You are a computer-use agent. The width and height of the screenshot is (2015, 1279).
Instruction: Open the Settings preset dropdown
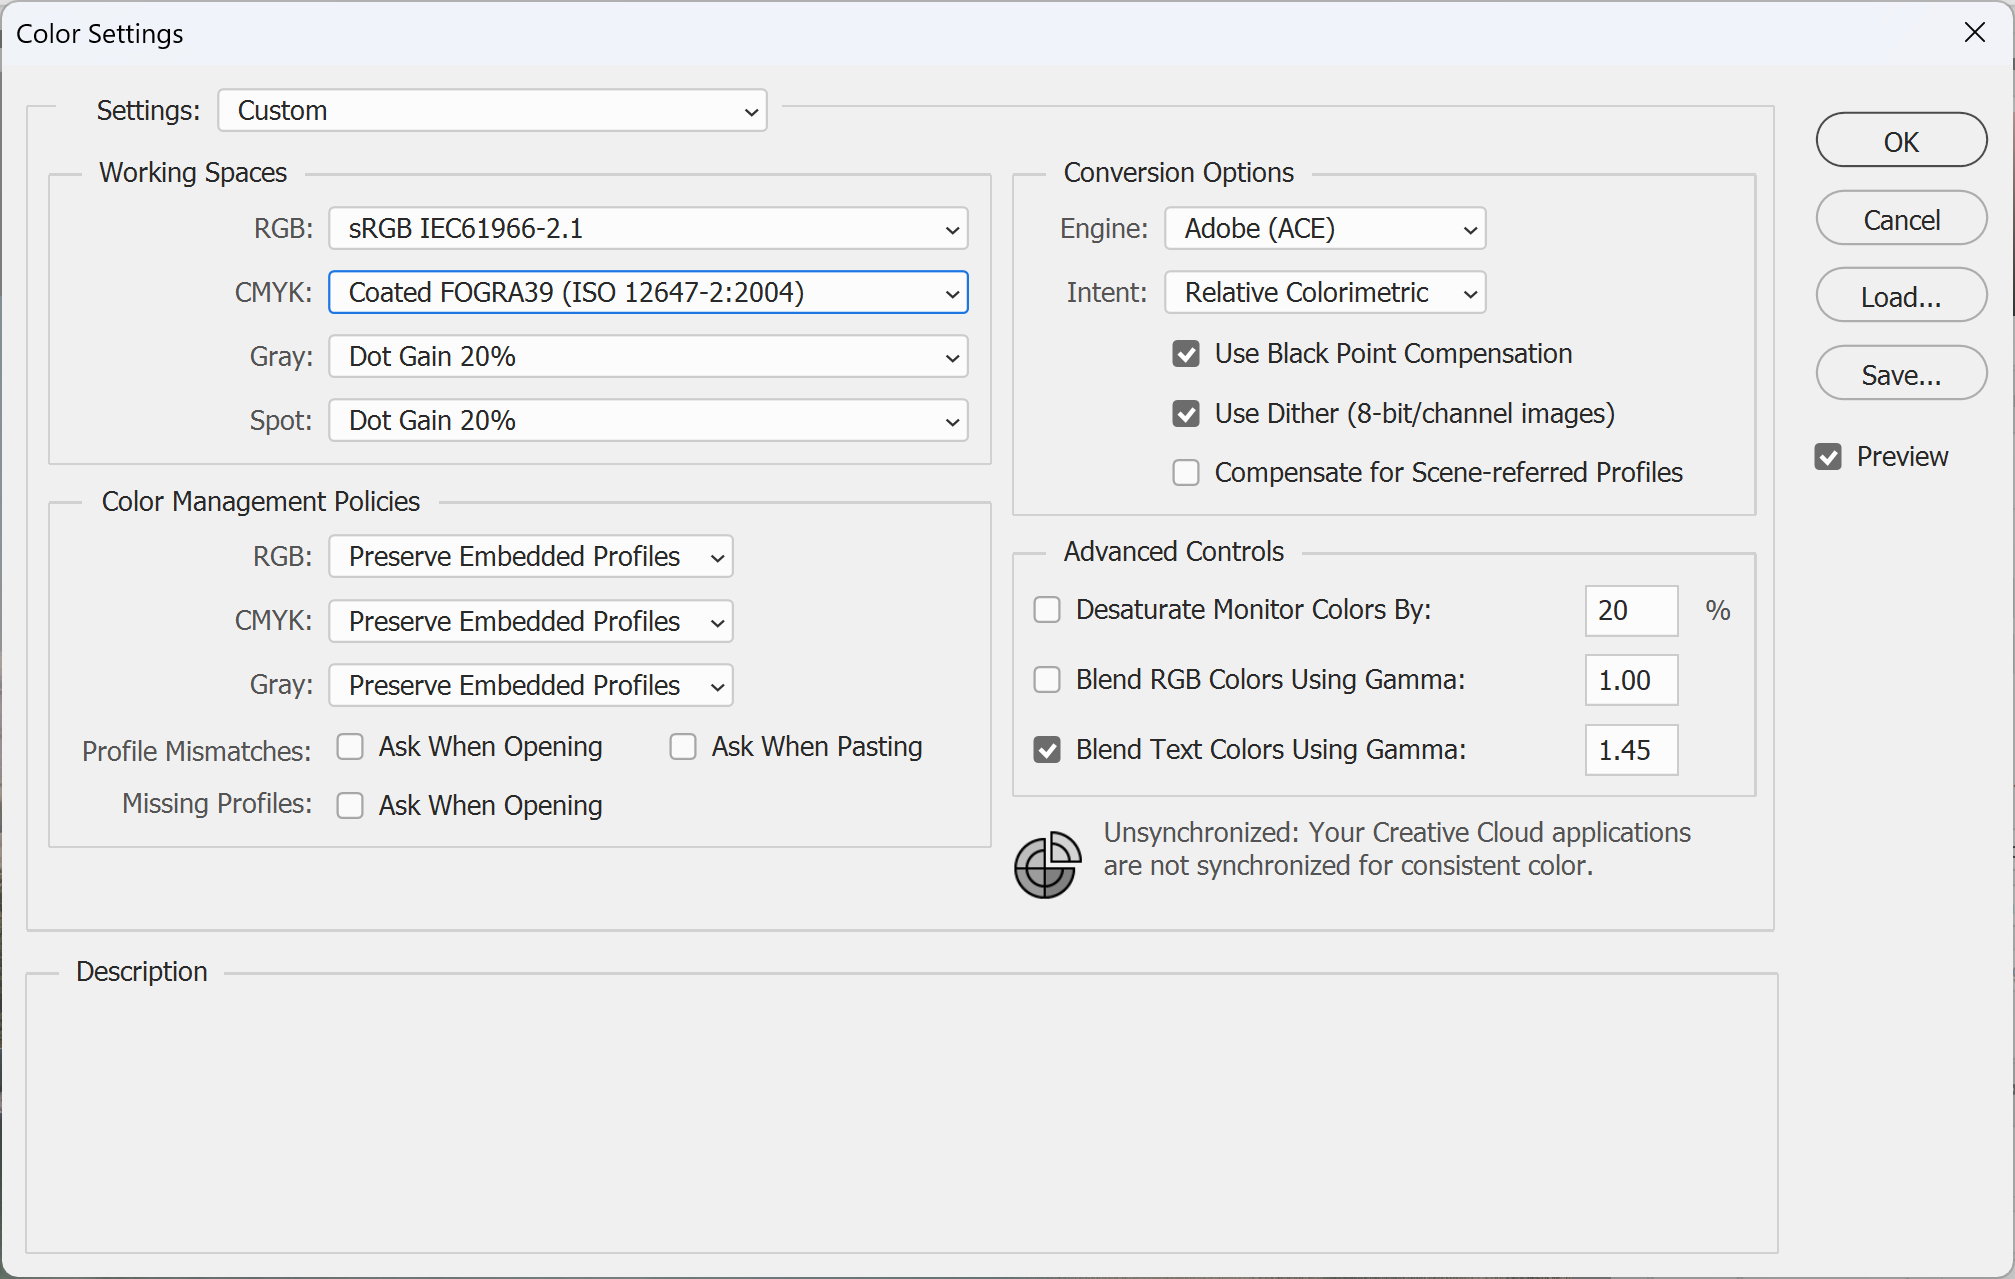[x=492, y=110]
